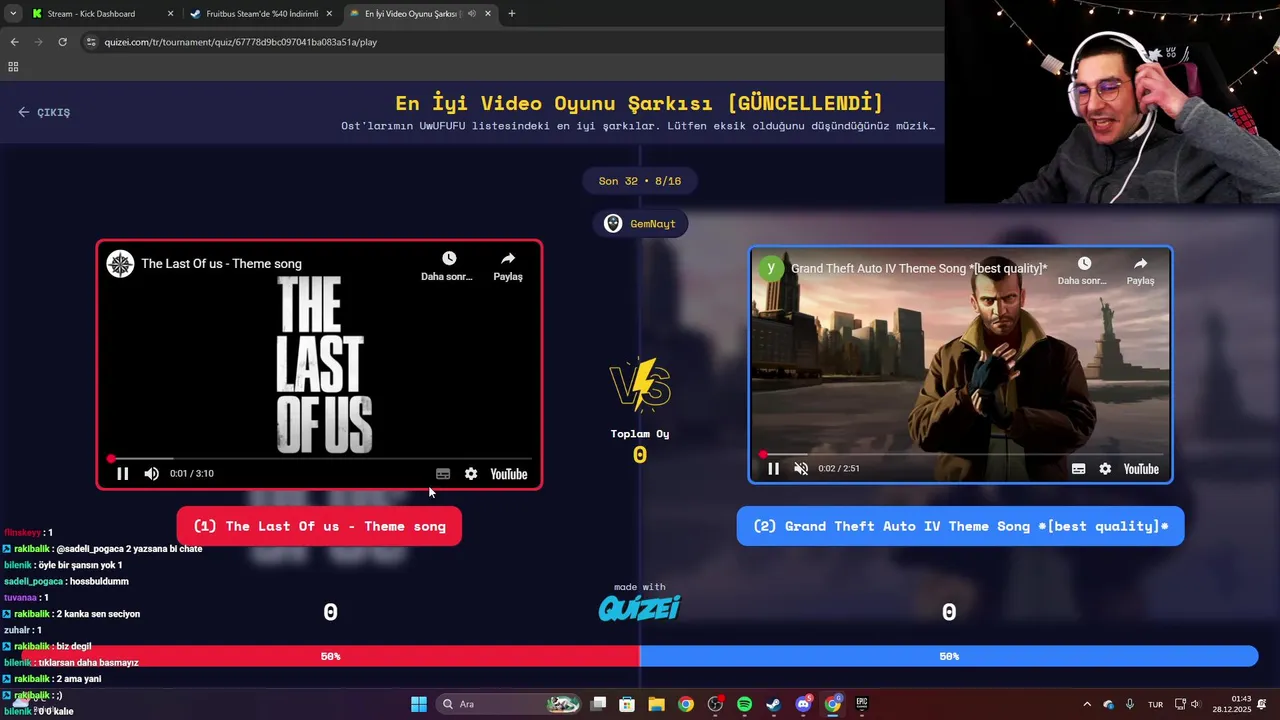
Task: Click the taskbar Ara search box
Action: pos(510,704)
